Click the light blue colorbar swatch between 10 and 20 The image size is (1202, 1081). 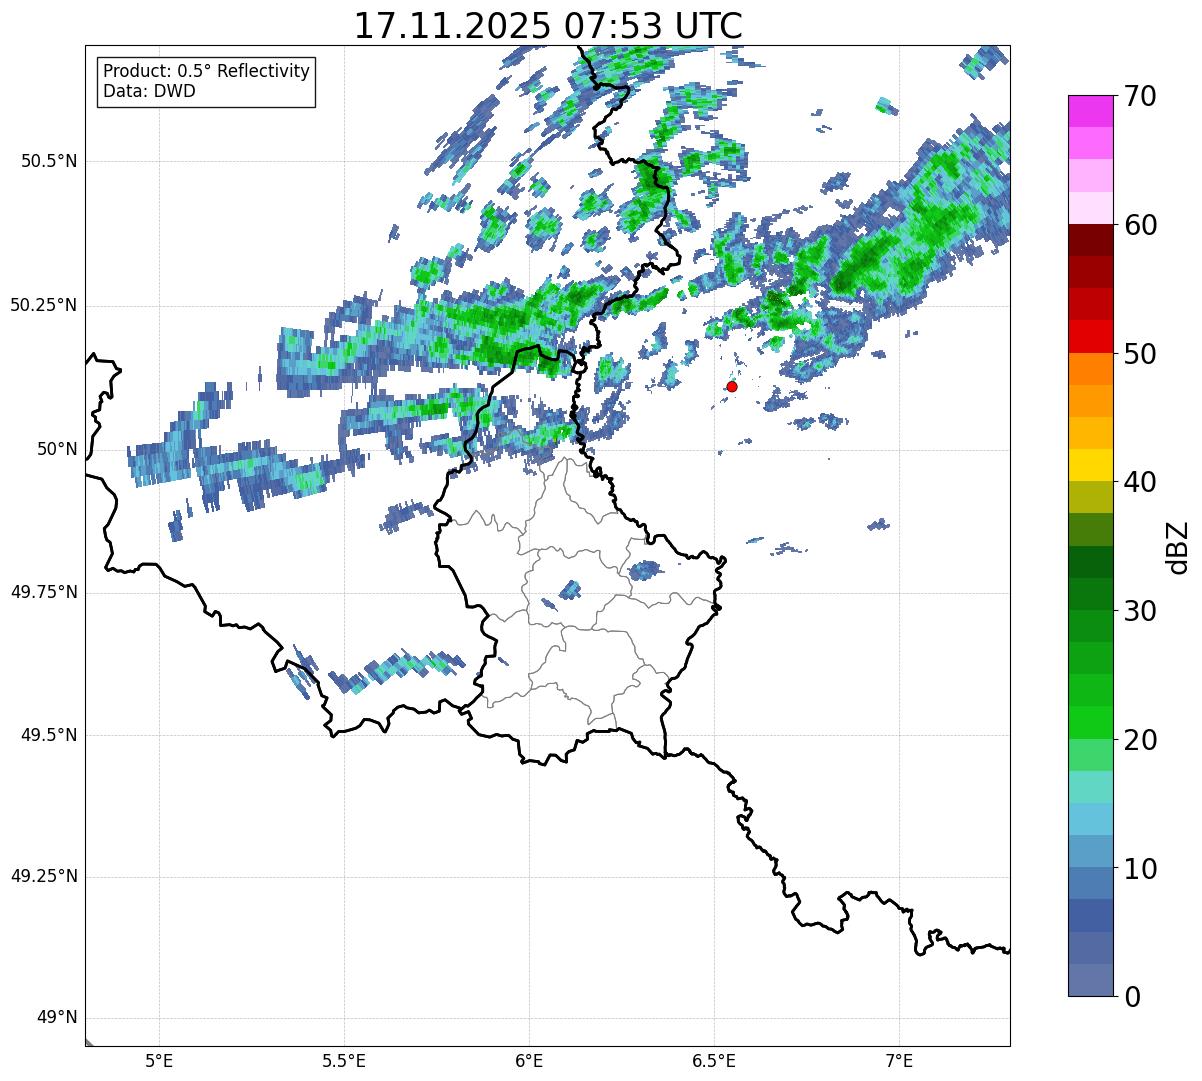point(1091,819)
